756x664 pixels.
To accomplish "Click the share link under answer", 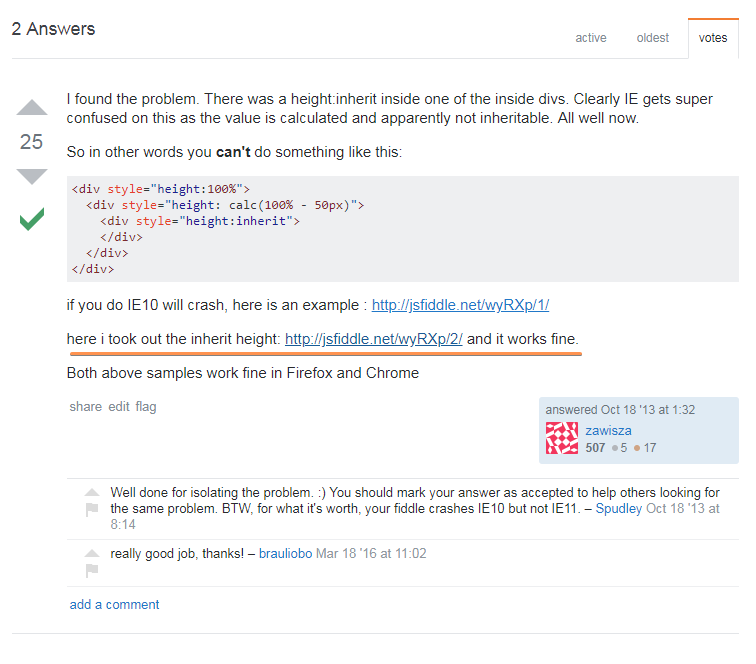I will pyautogui.click(x=85, y=407).
